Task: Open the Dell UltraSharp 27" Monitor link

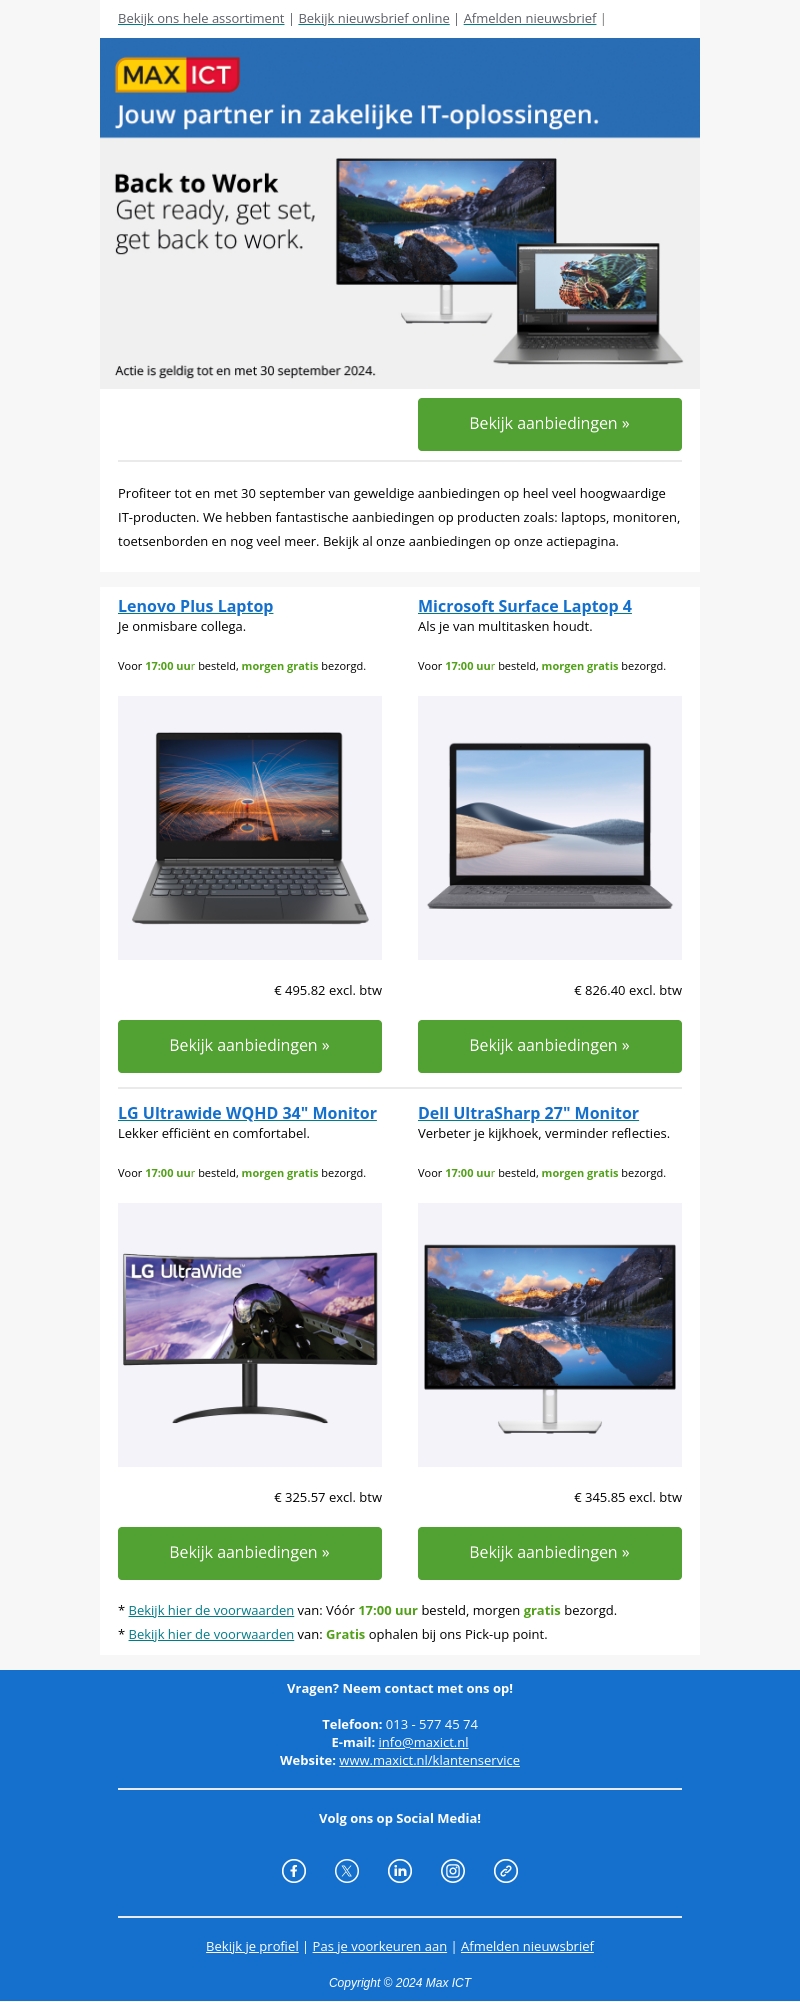Action: [528, 1113]
